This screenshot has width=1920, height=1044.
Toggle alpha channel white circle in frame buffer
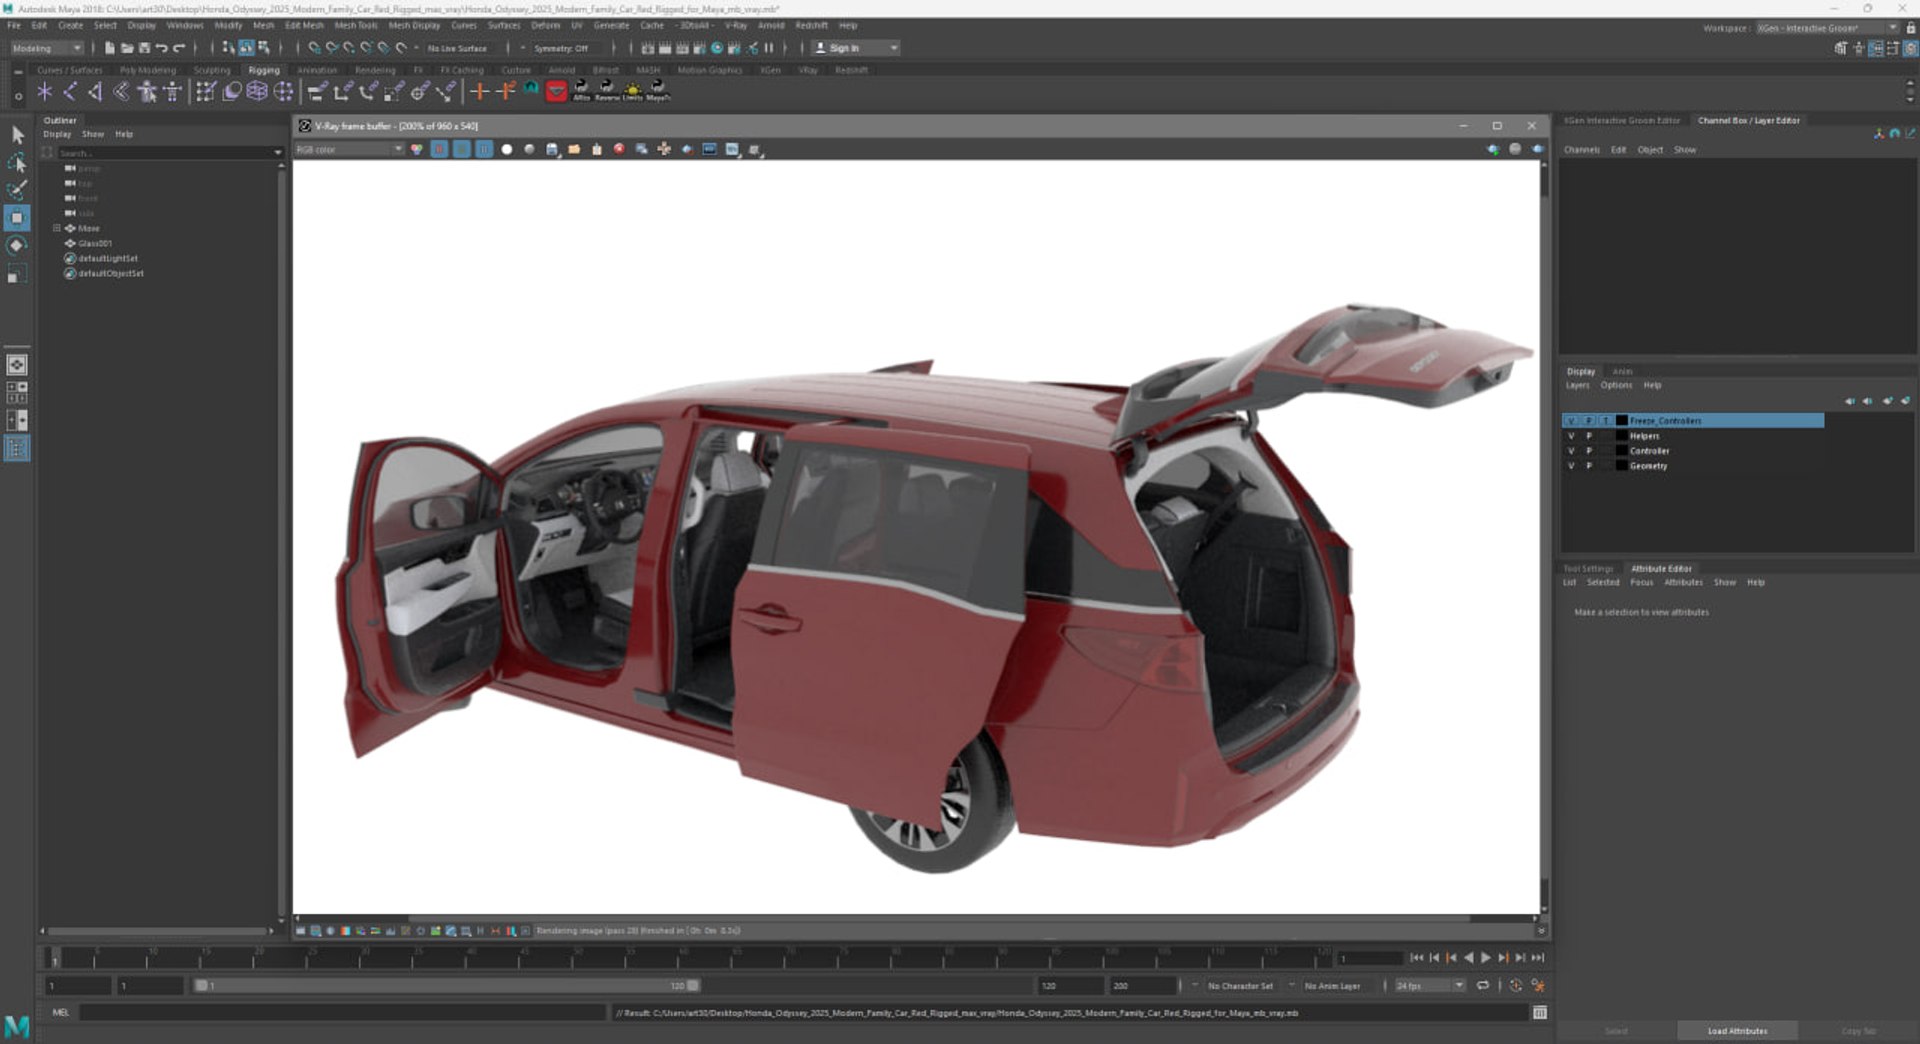pos(507,149)
